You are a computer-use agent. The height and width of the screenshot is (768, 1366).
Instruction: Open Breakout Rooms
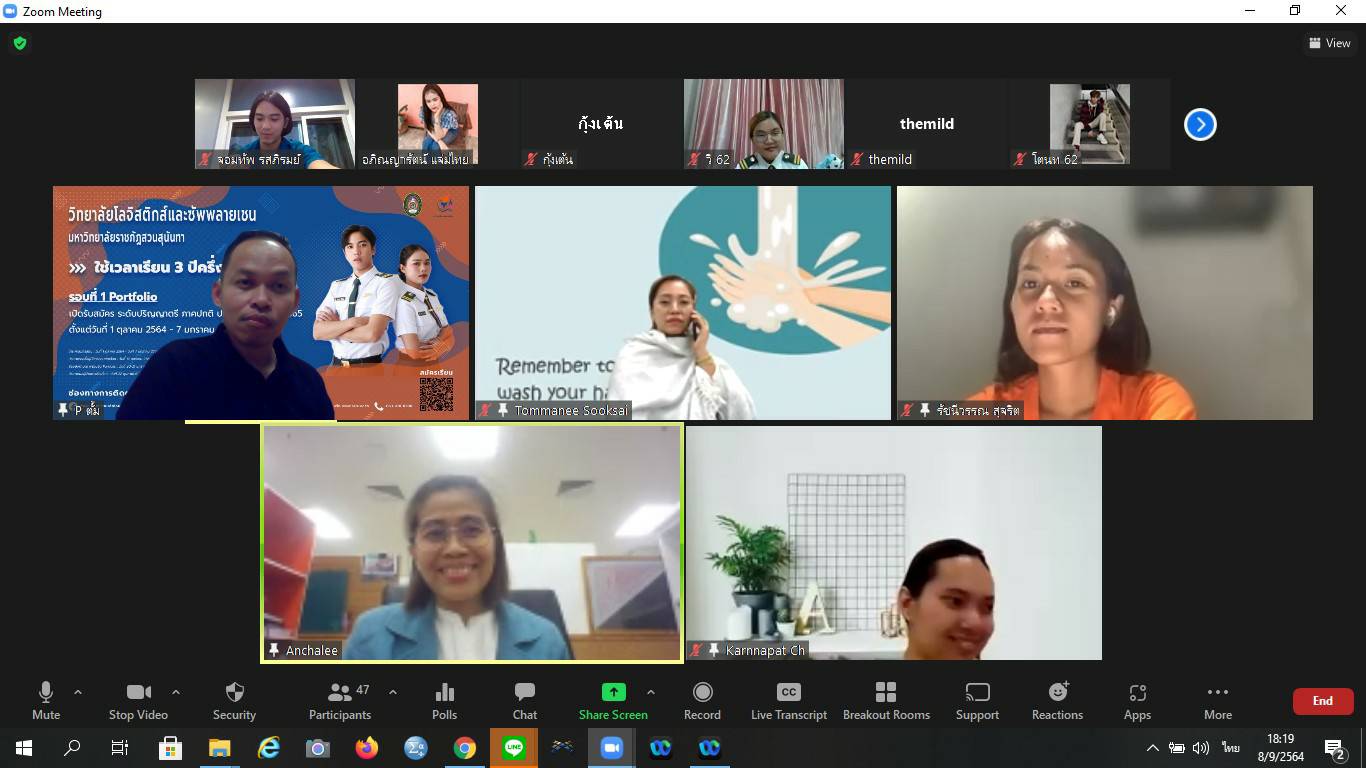(886, 700)
